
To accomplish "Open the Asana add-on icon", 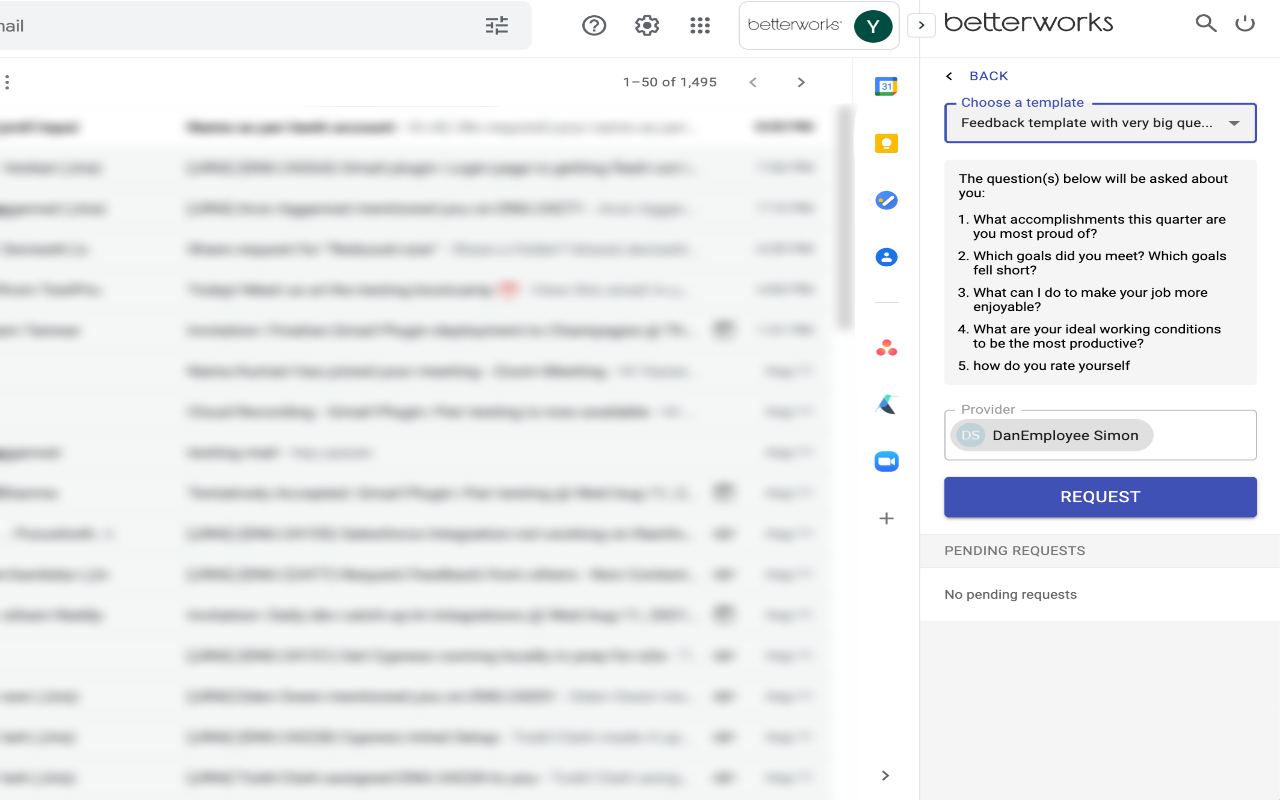I will (x=886, y=348).
